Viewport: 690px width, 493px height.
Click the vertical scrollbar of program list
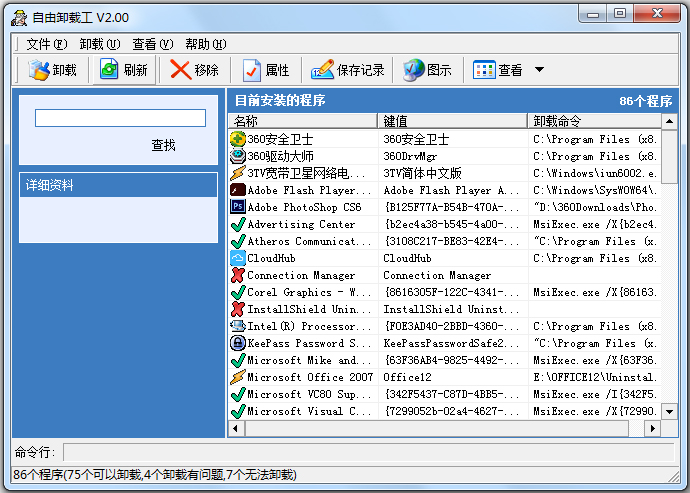click(x=669, y=280)
